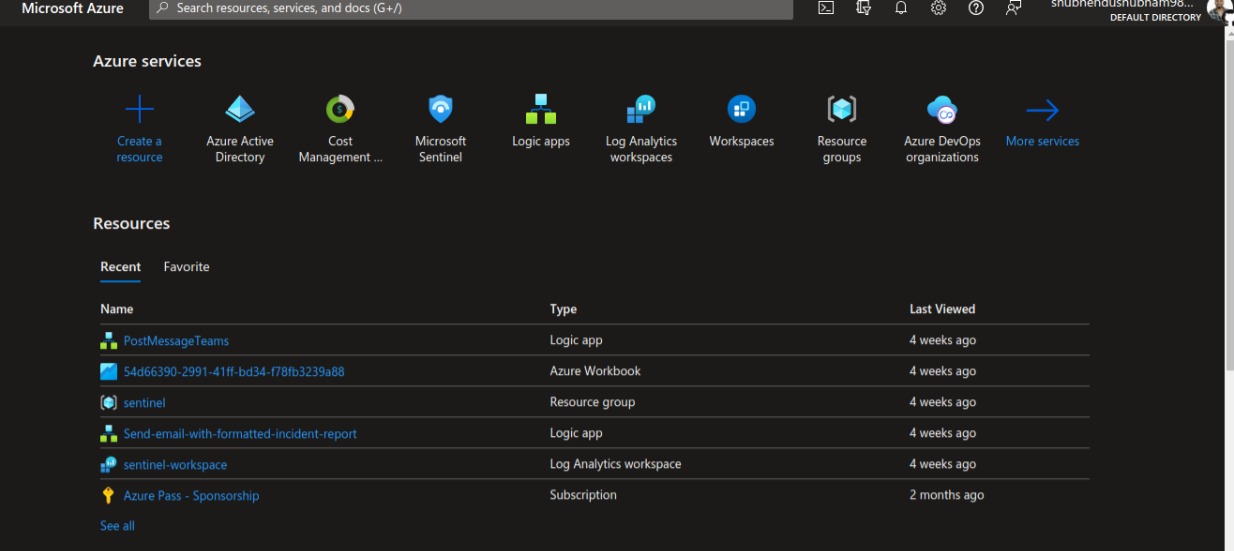Open Send-email-with-formatted-incident-report link
The width and height of the screenshot is (1234, 551).
pos(240,434)
